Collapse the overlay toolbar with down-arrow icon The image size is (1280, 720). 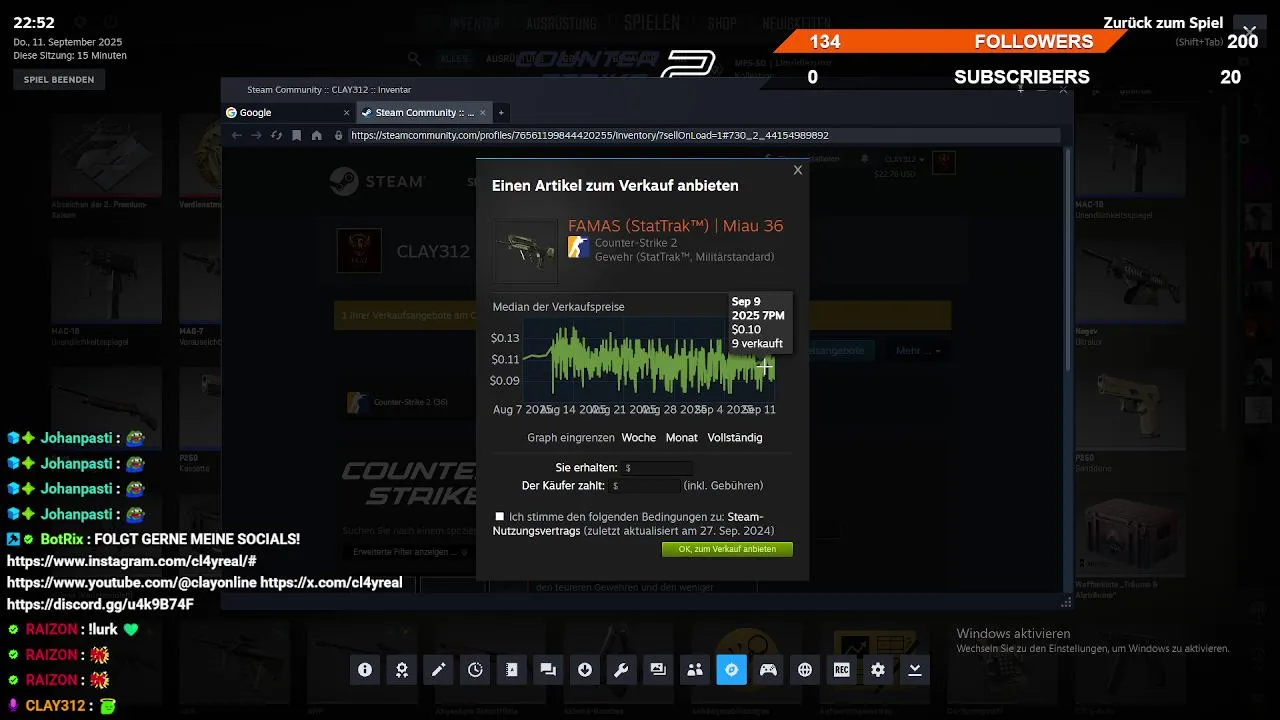click(x=914, y=670)
